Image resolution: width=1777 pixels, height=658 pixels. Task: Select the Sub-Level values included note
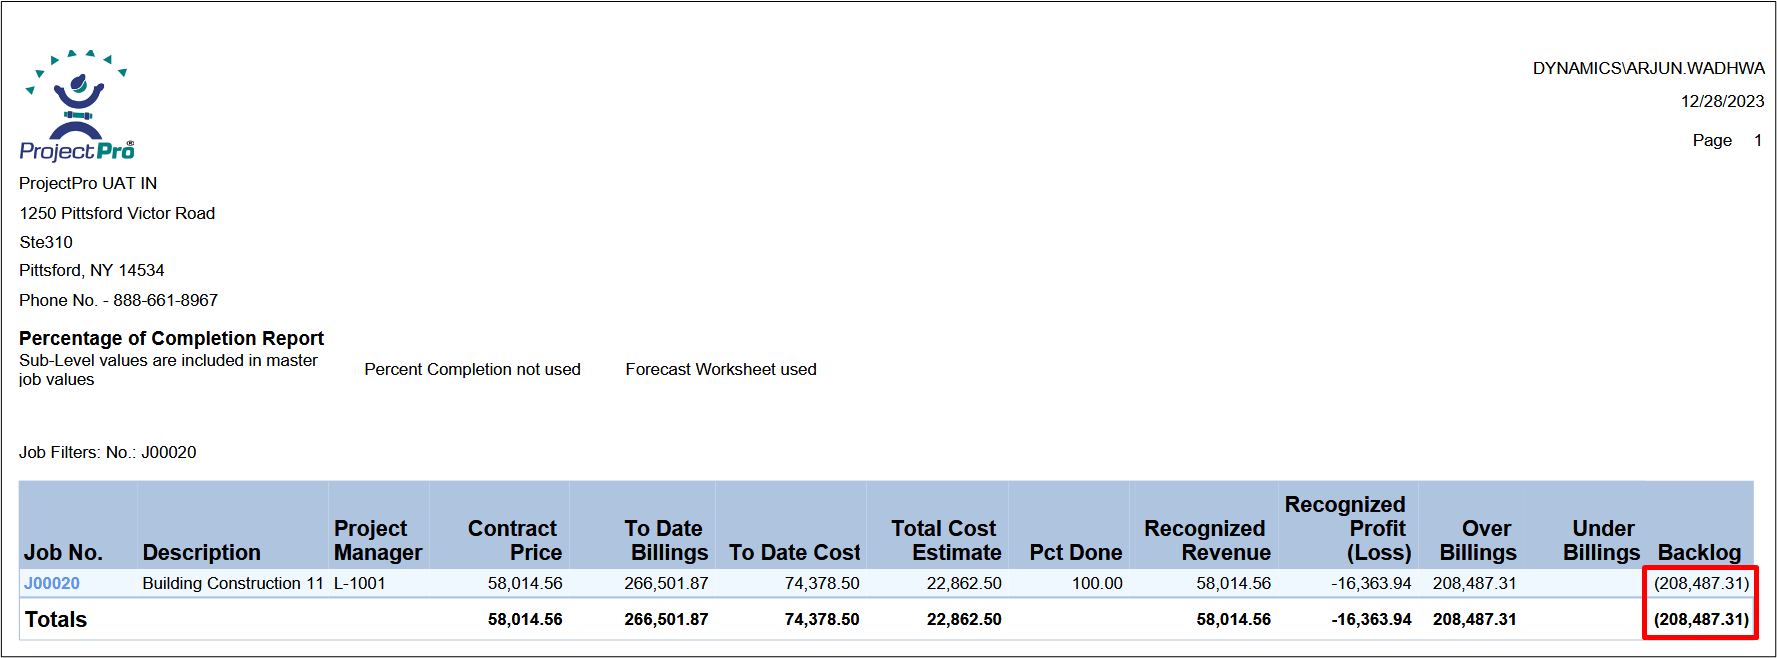coord(168,369)
